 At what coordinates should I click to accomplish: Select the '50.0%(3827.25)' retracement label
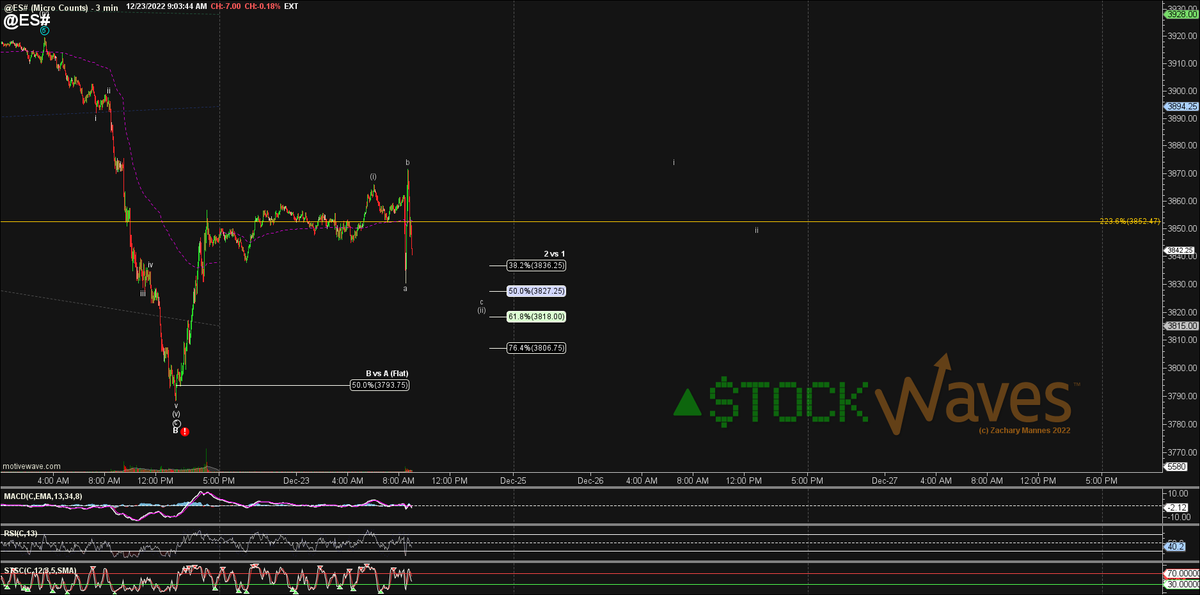536,291
